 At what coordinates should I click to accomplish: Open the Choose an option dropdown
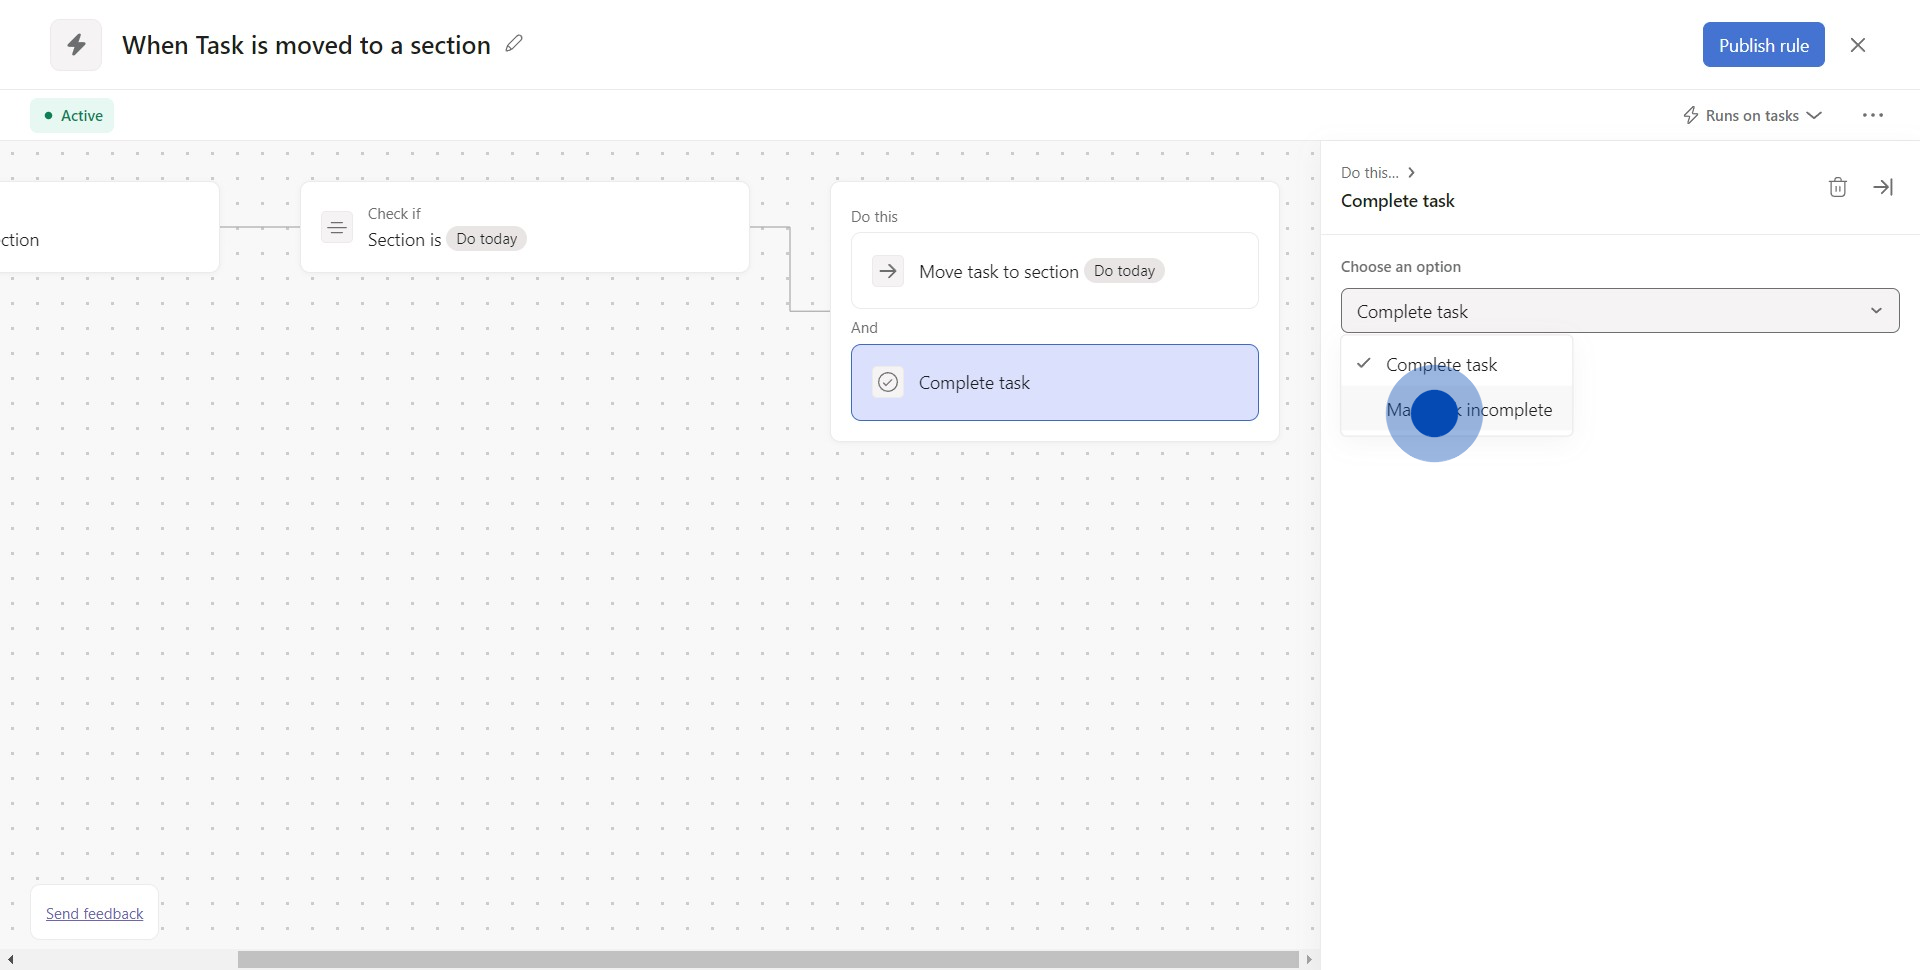tap(1619, 311)
